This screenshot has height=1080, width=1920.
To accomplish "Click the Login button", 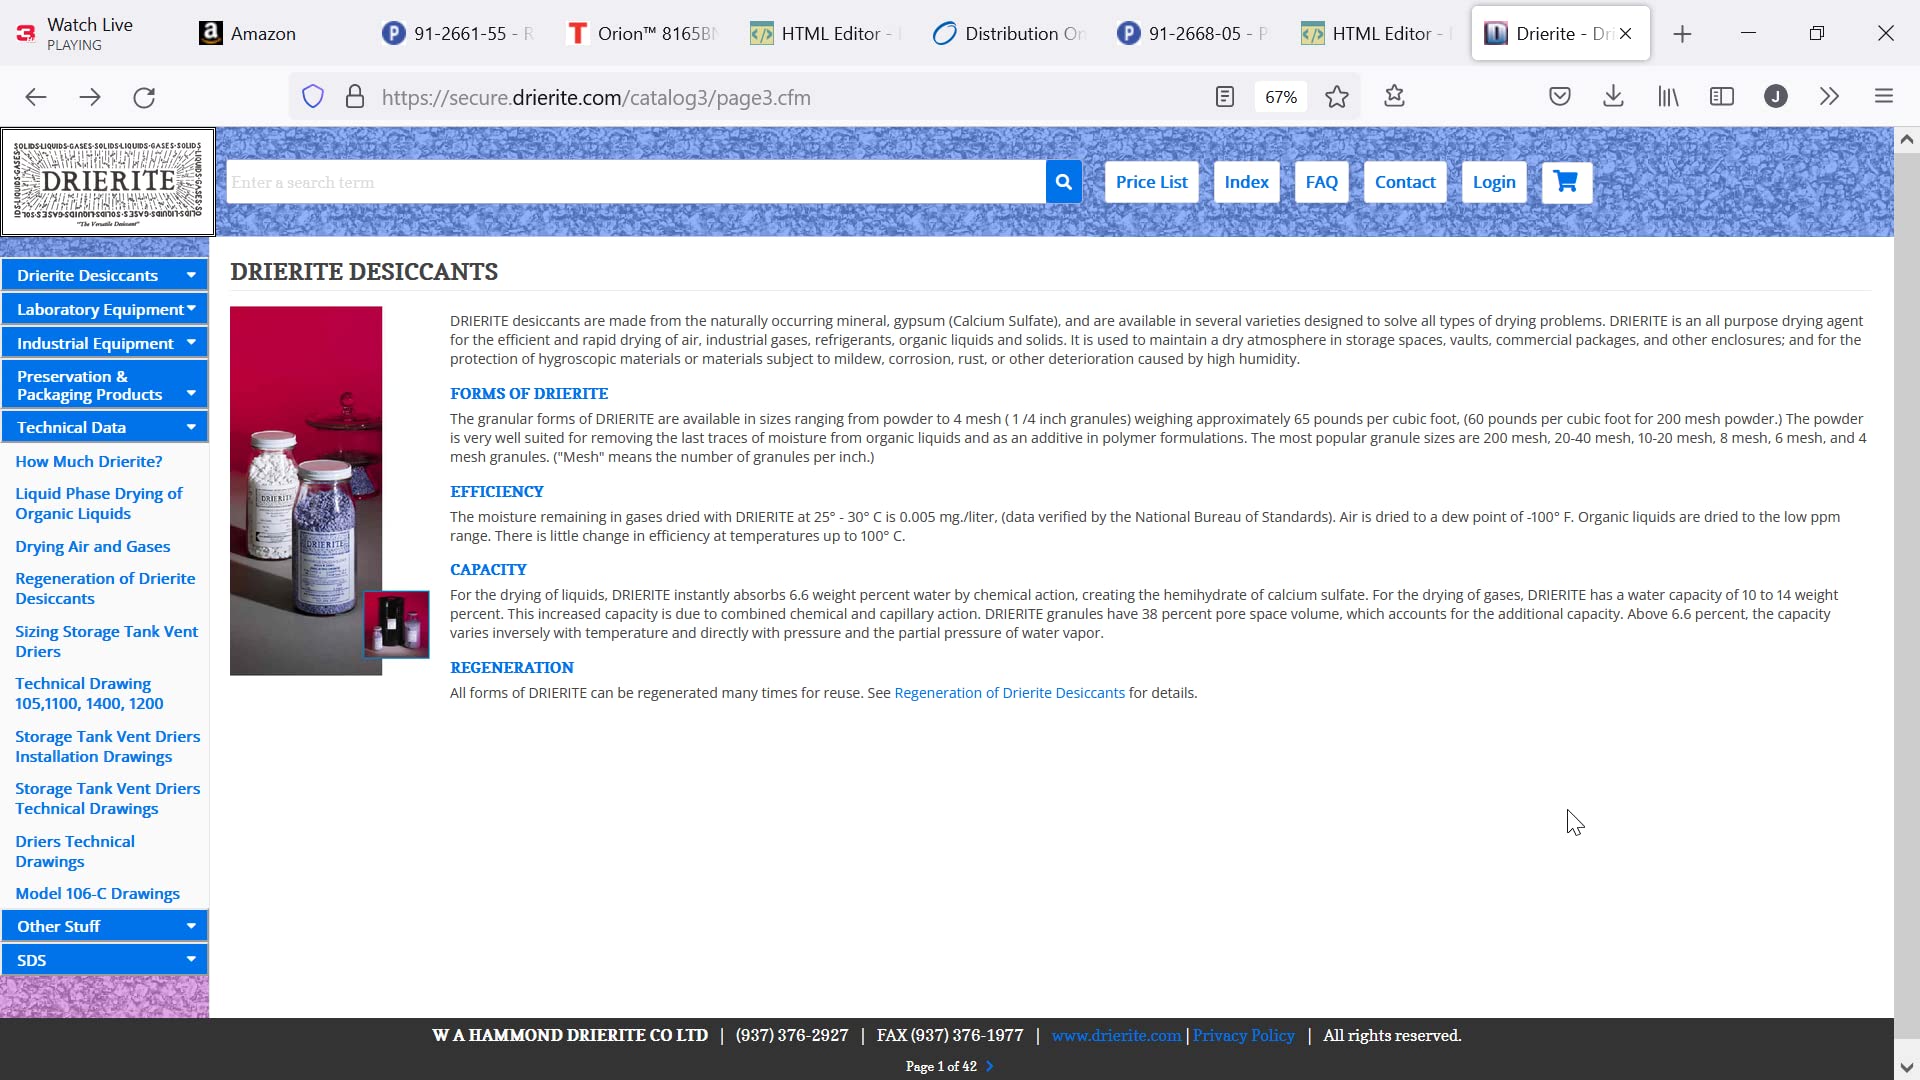I will (x=1494, y=182).
